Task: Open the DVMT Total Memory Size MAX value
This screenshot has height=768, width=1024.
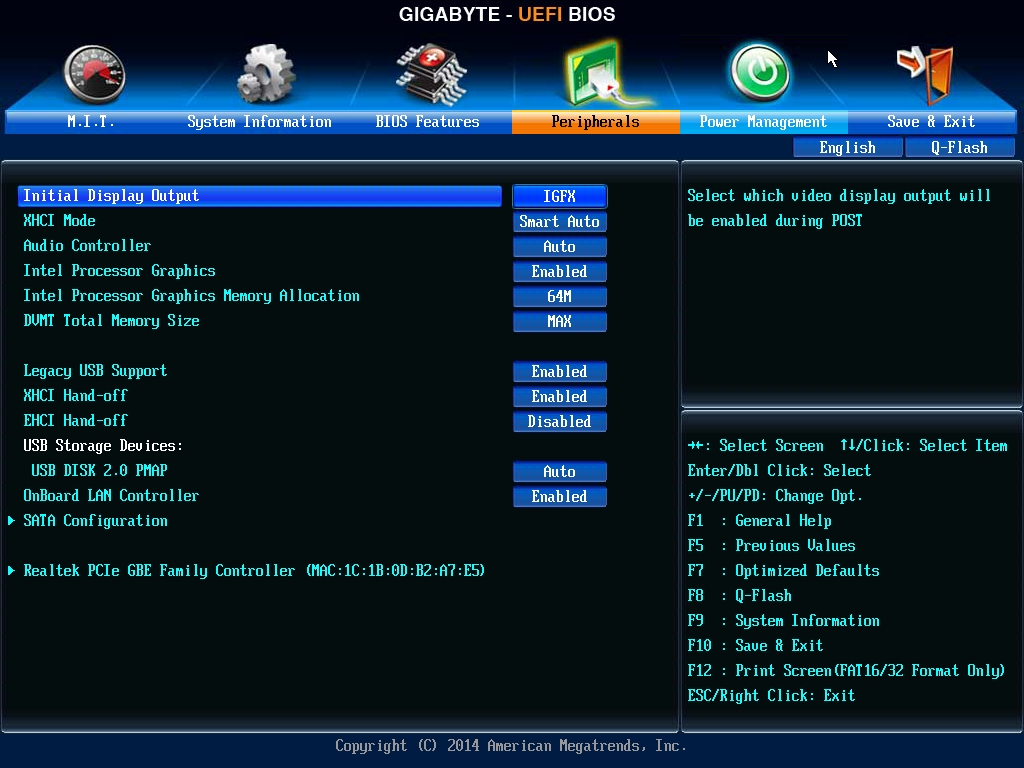Action: (560, 321)
